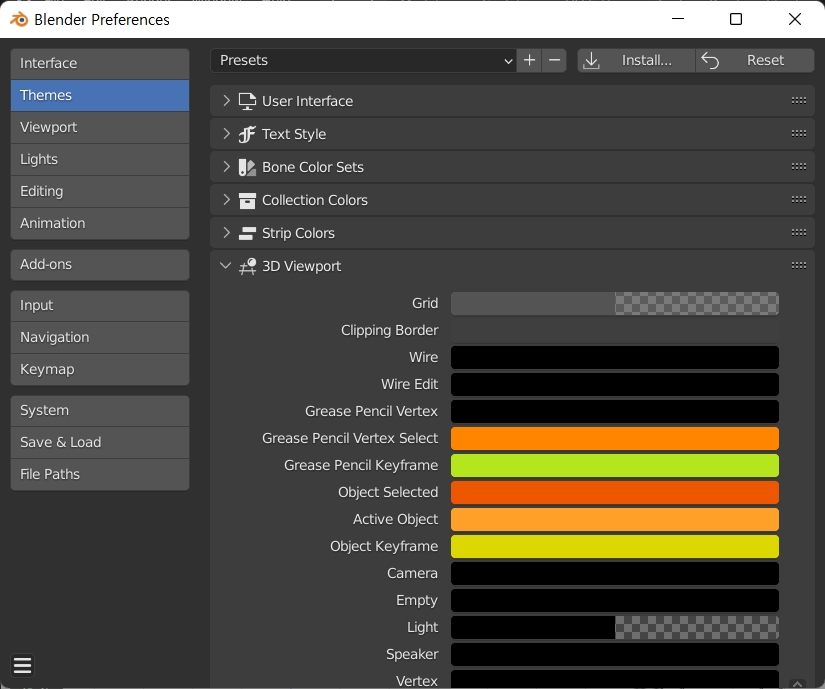Click the Strip Colors icon
Image resolution: width=825 pixels, height=689 pixels.
[247, 233]
